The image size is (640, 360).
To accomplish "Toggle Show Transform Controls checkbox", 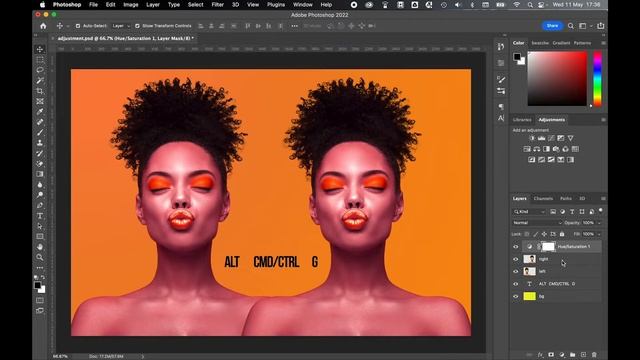I will (x=137, y=26).
